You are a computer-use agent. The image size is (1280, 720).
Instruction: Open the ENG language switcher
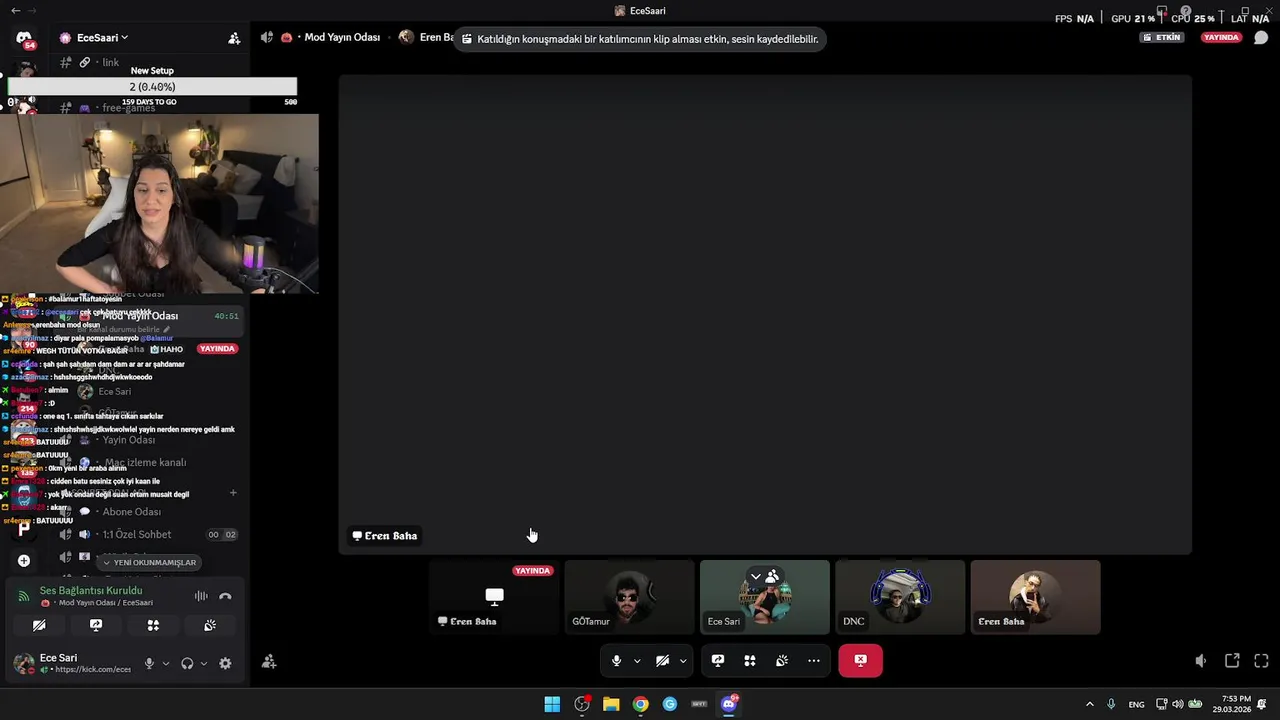pyautogui.click(x=1136, y=704)
